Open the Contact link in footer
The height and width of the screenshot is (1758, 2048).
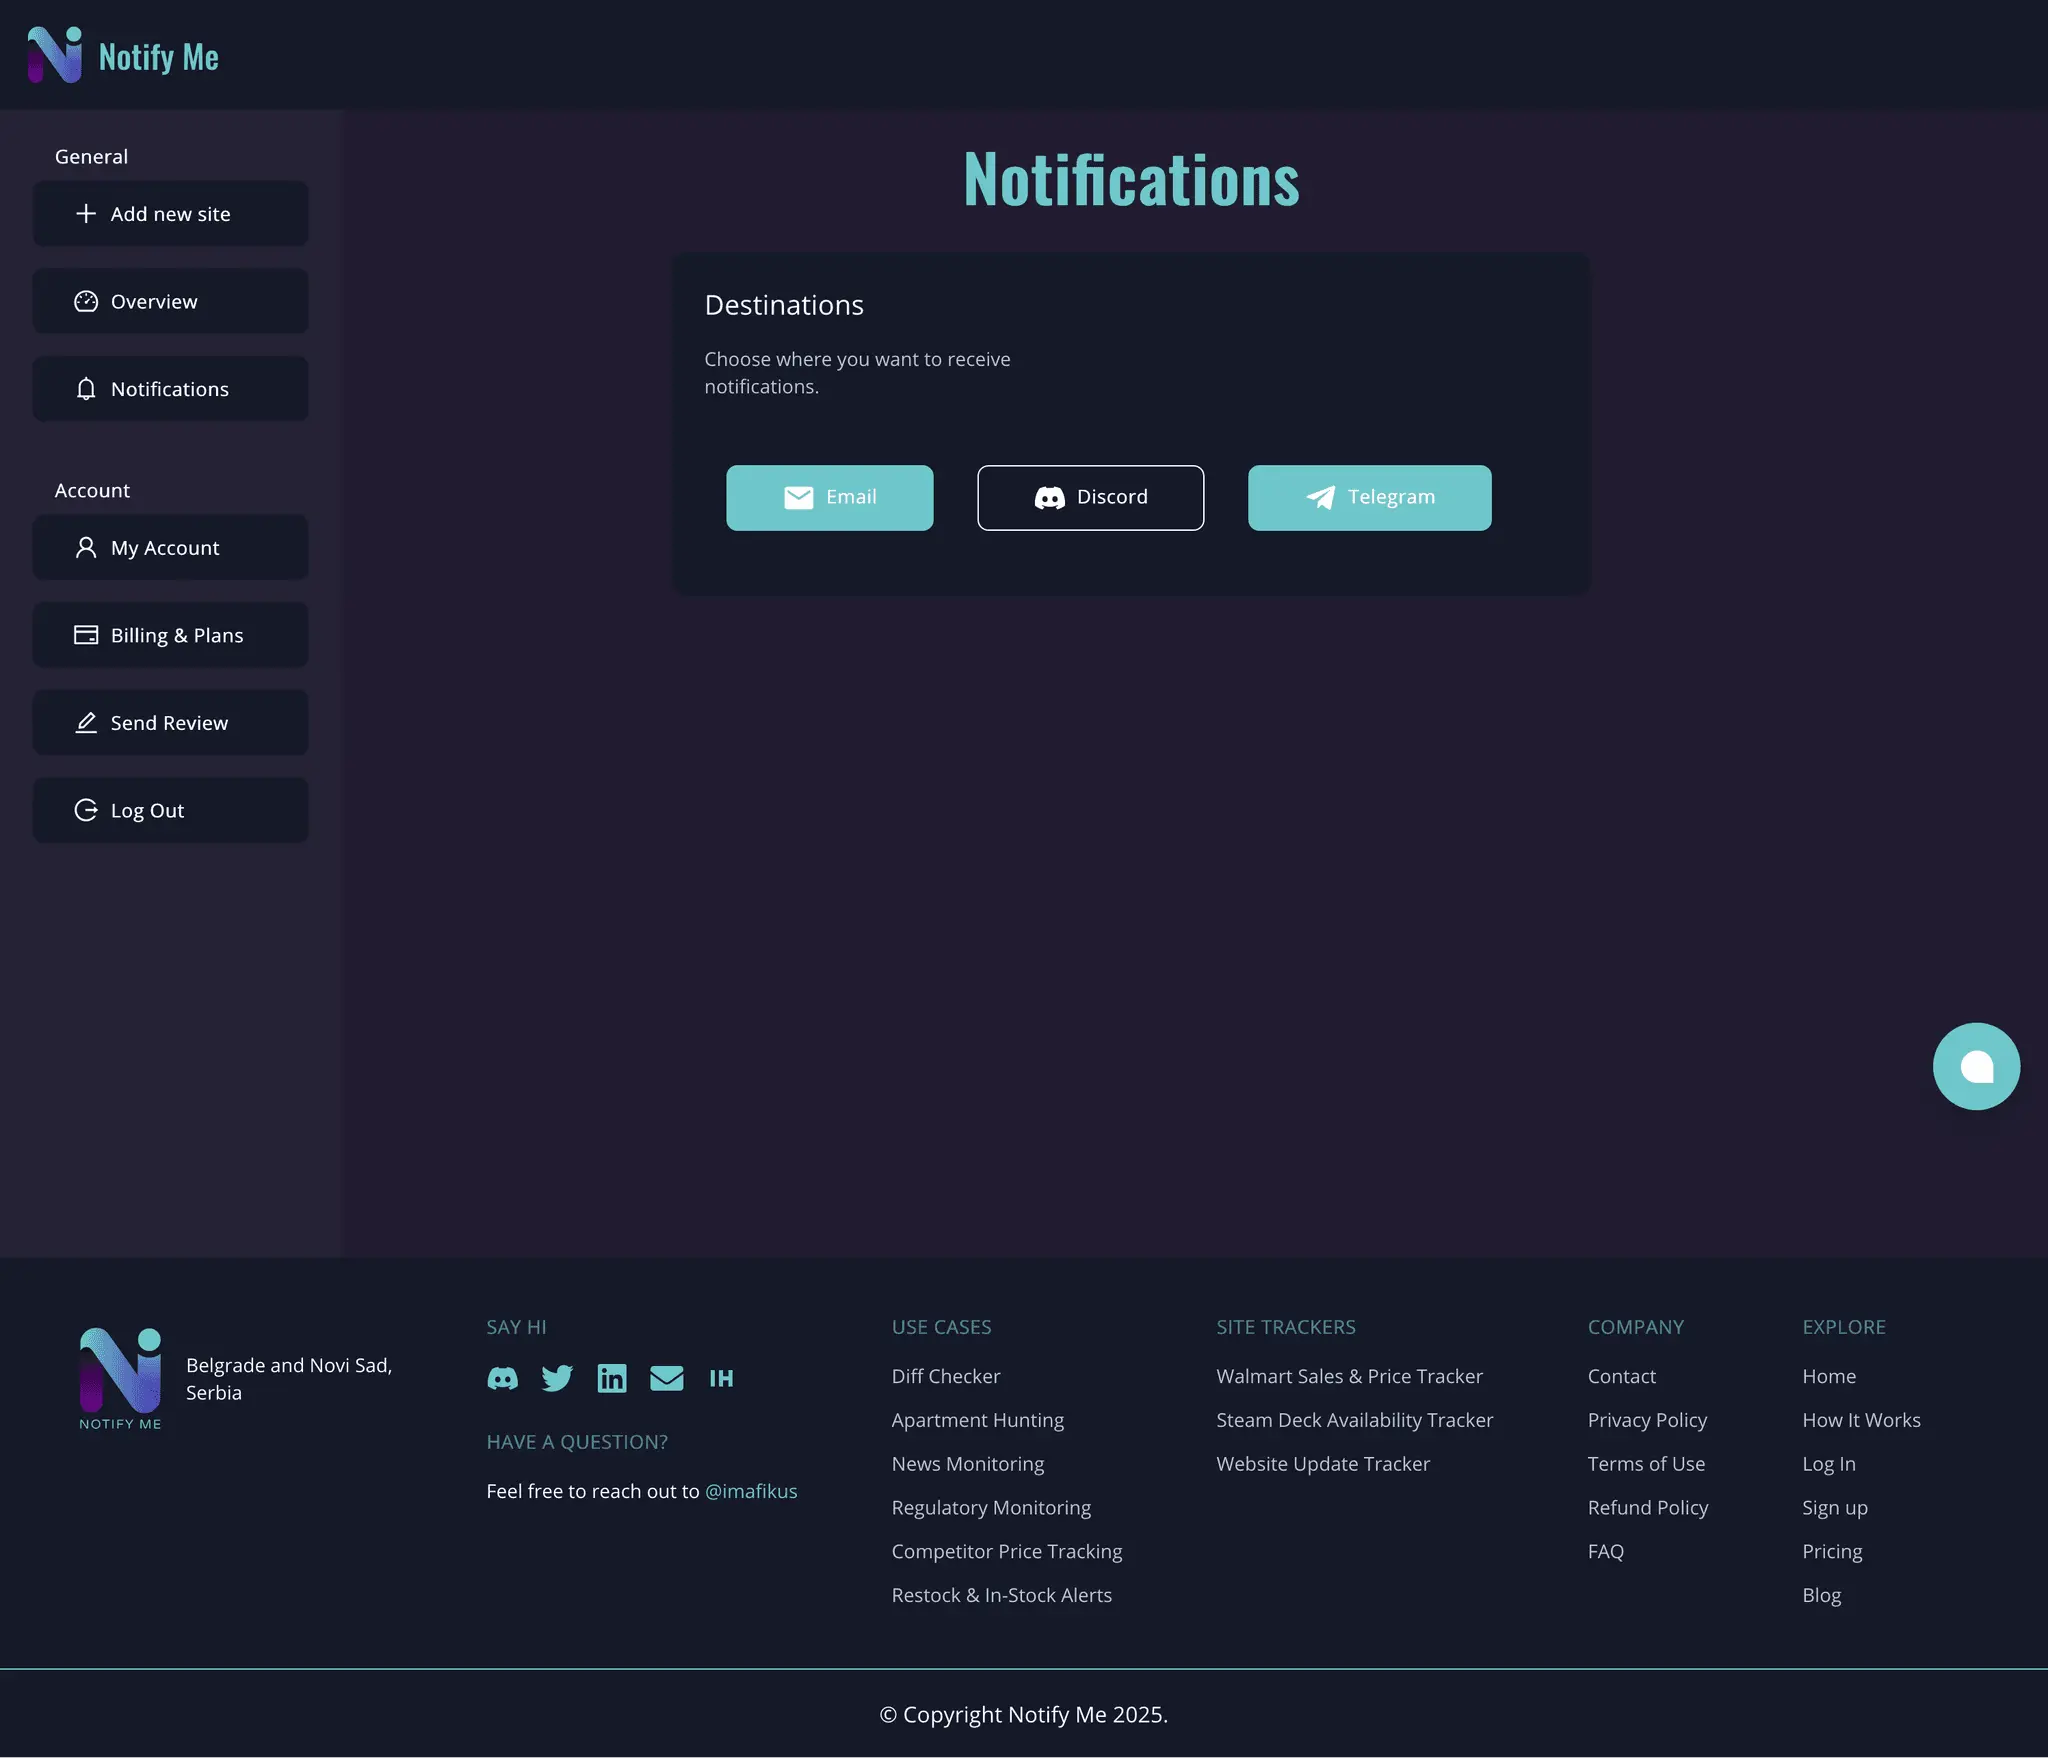1622,1376
